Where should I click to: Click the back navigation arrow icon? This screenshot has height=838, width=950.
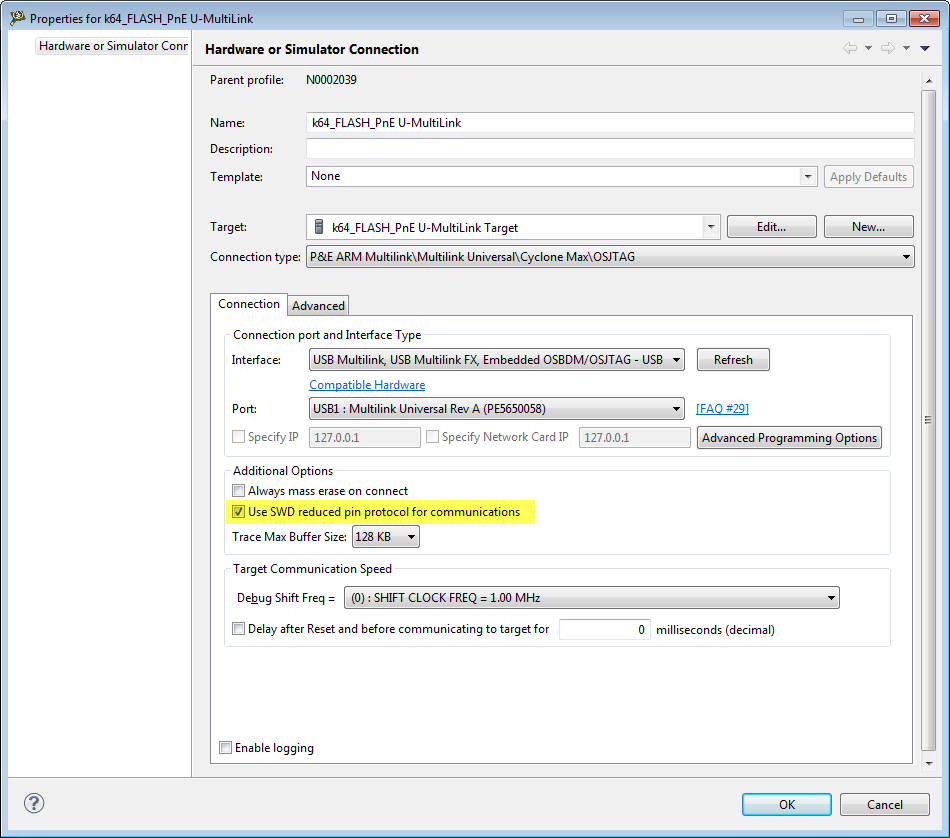click(850, 48)
